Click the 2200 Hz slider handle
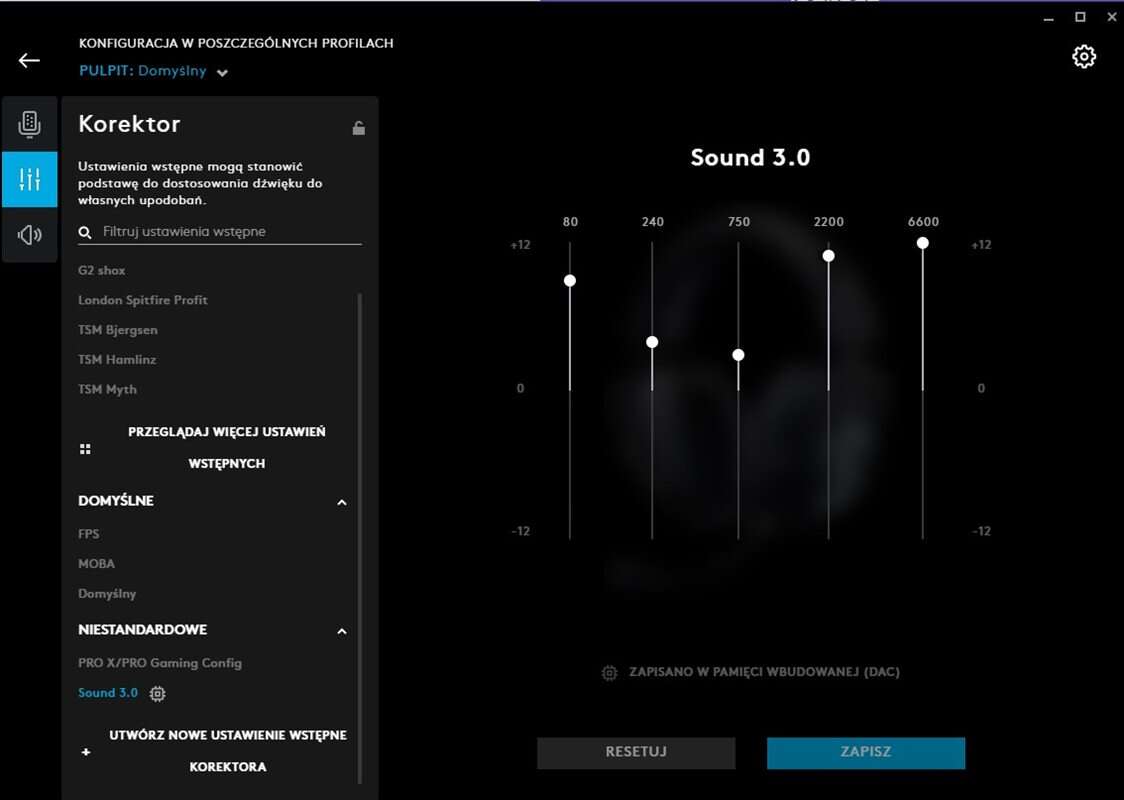The image size is (1124, 800). click(x=829, y=256)
